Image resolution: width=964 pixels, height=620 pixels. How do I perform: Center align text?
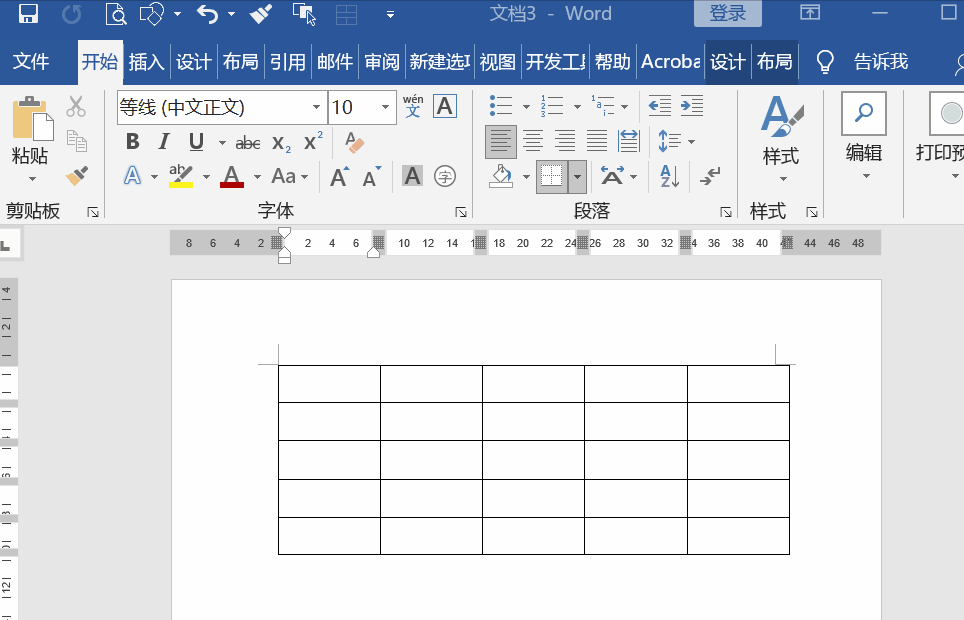[x=533, y=142]
